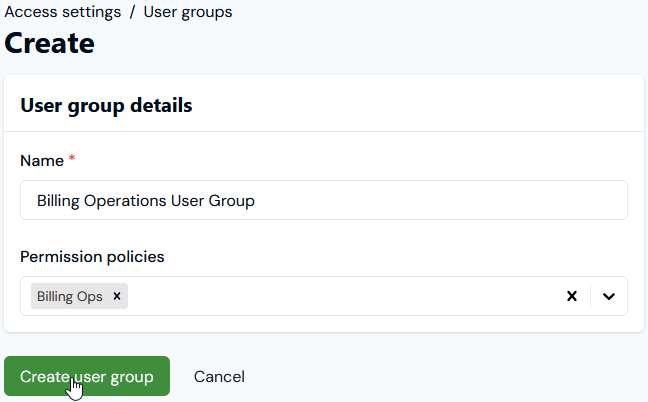Click divider line below User group details
648x402 pixels.
324,131
